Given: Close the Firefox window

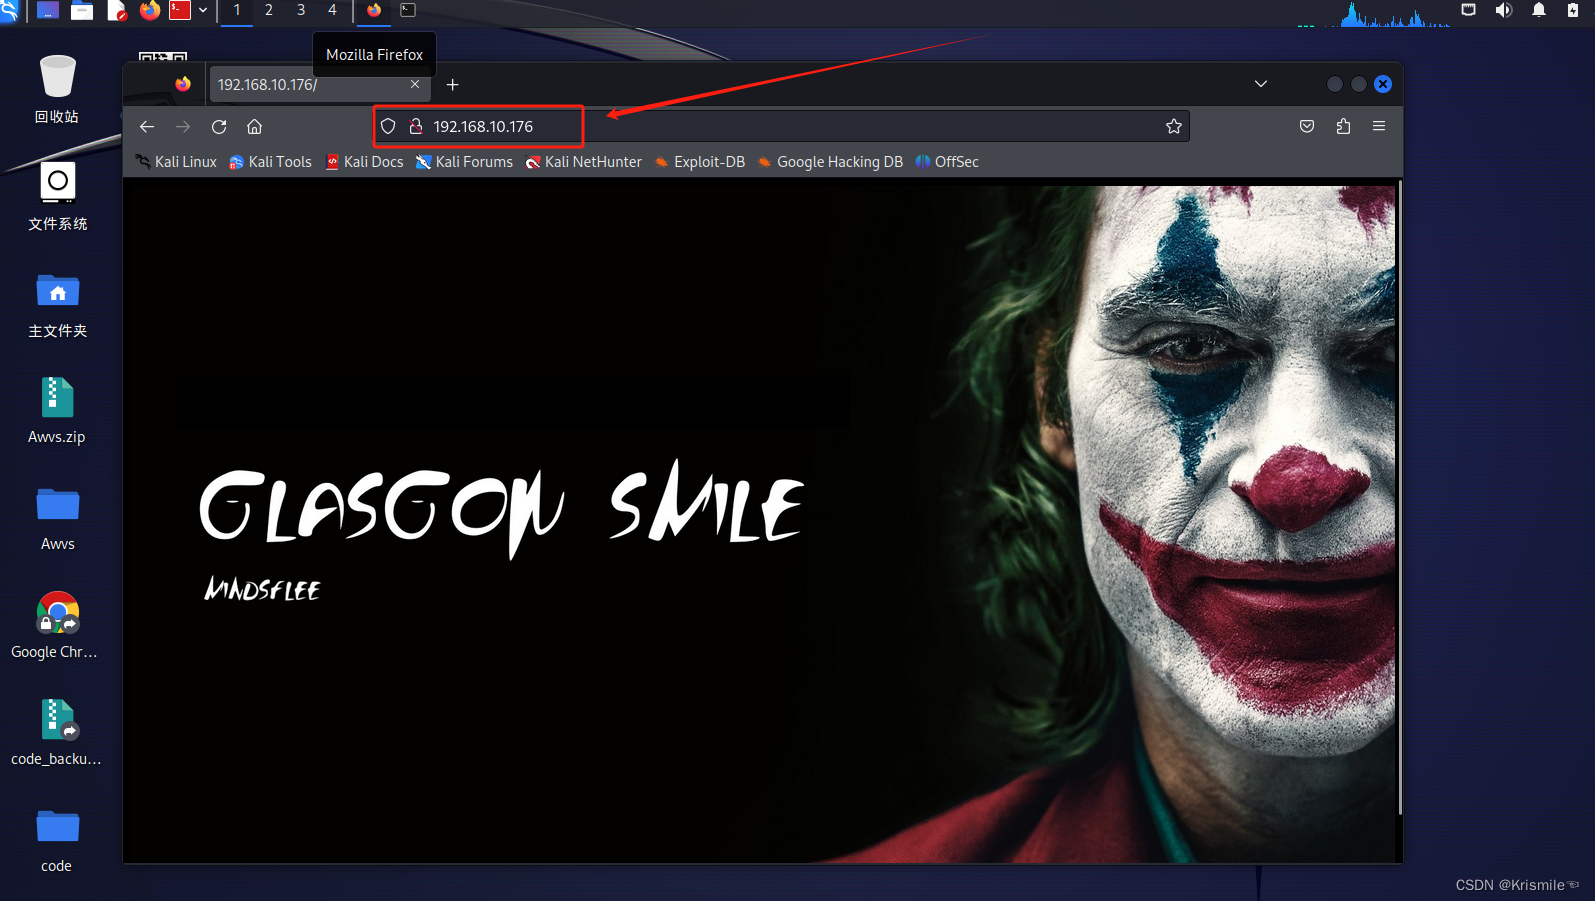Looking at the screenshot, I should coord(1383,84).
